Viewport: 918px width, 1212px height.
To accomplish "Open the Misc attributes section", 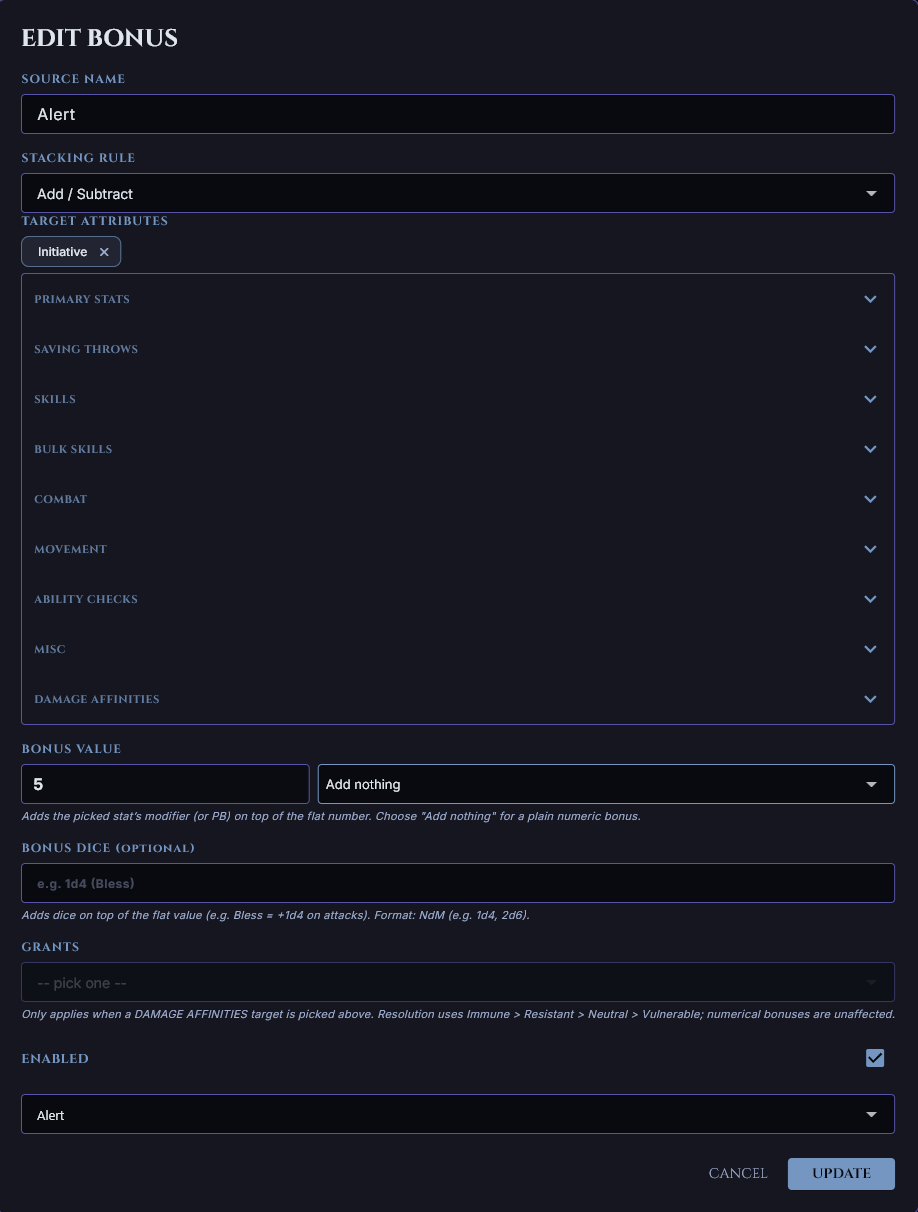I will click(x=870, y=649).
